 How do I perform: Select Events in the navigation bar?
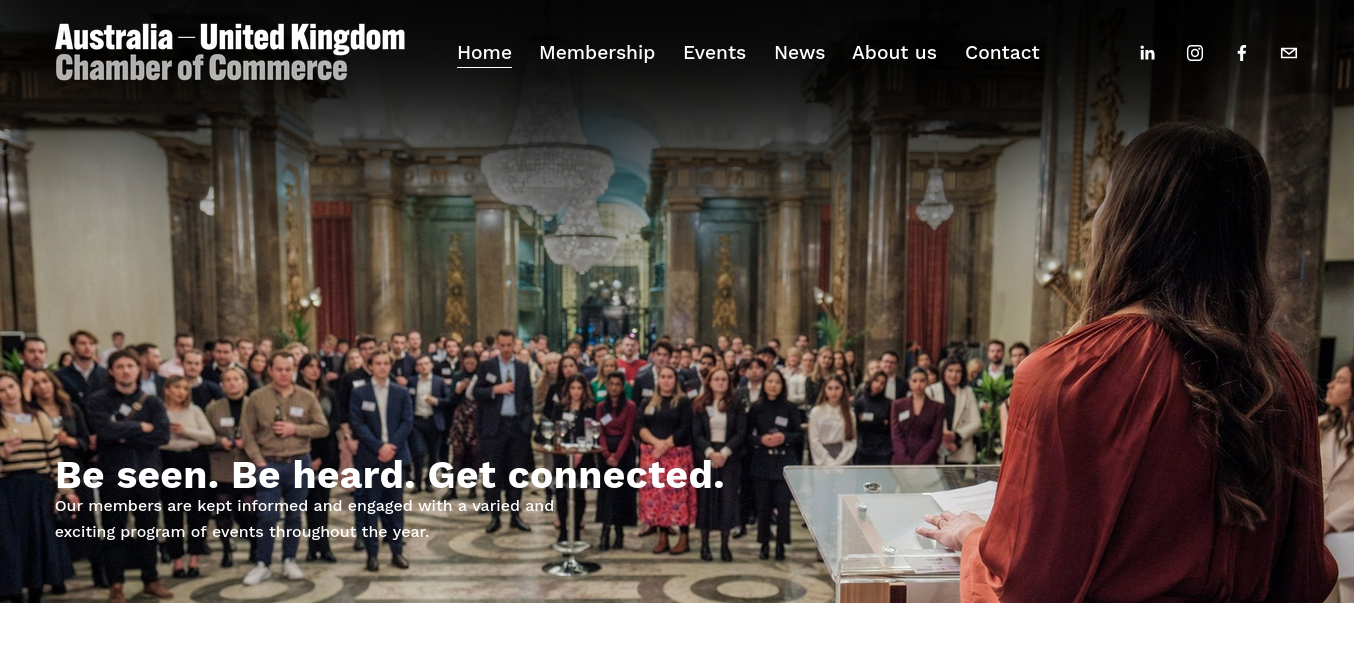[x=714, y=52]
